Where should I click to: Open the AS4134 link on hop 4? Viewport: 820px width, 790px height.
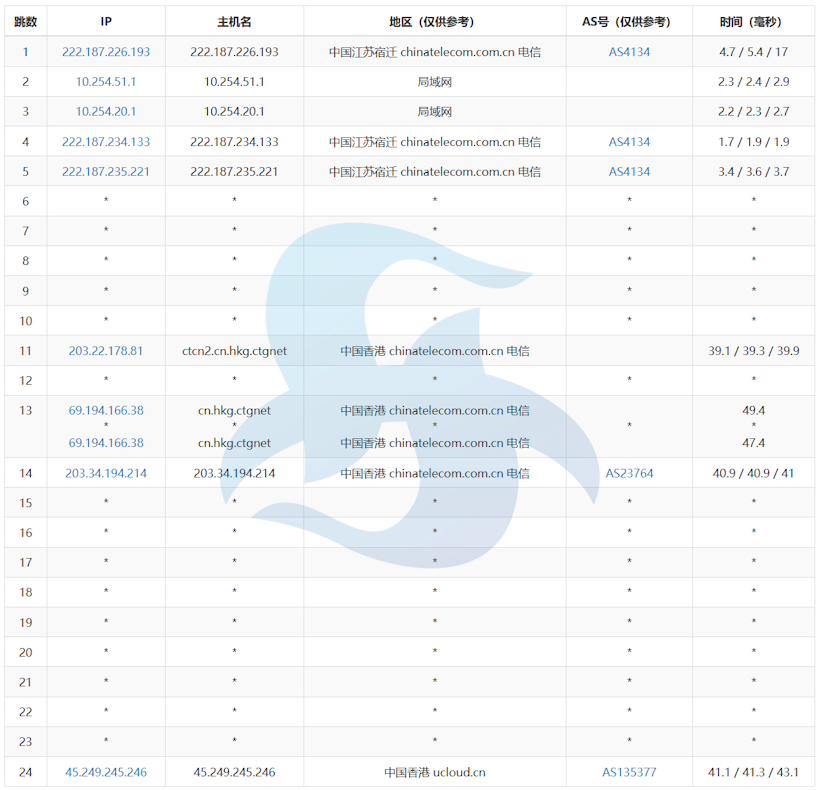tap(628, 141)
